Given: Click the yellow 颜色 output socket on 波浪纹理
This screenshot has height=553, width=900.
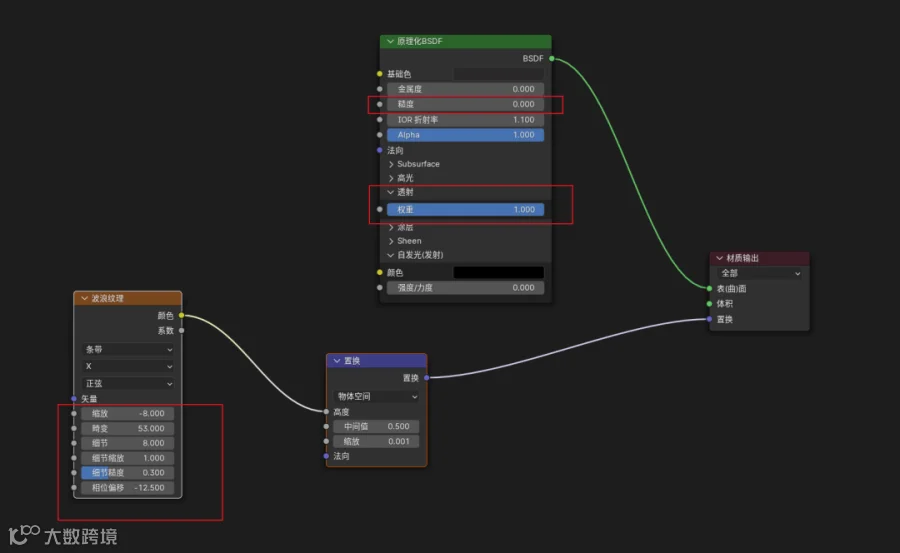Looking at the screenshot, I should pos(181,315).
